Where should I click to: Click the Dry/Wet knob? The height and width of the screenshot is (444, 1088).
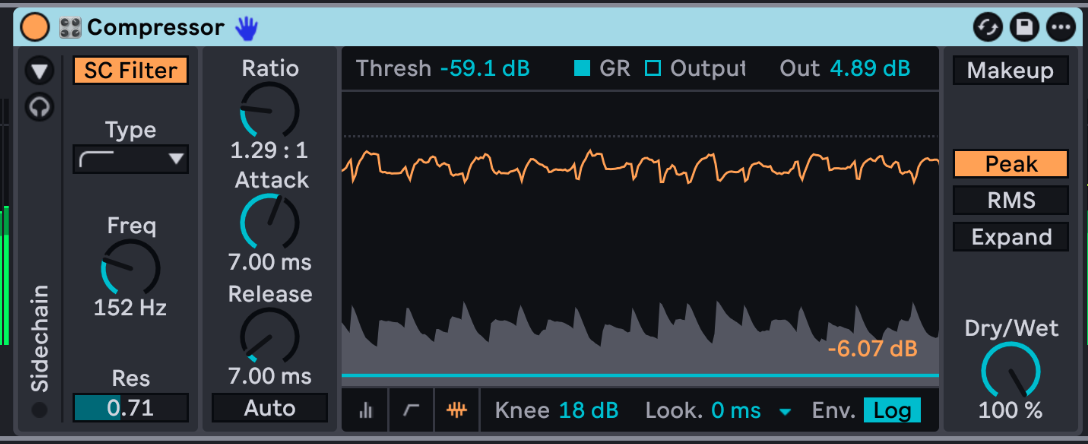(x=1010, y=370)
